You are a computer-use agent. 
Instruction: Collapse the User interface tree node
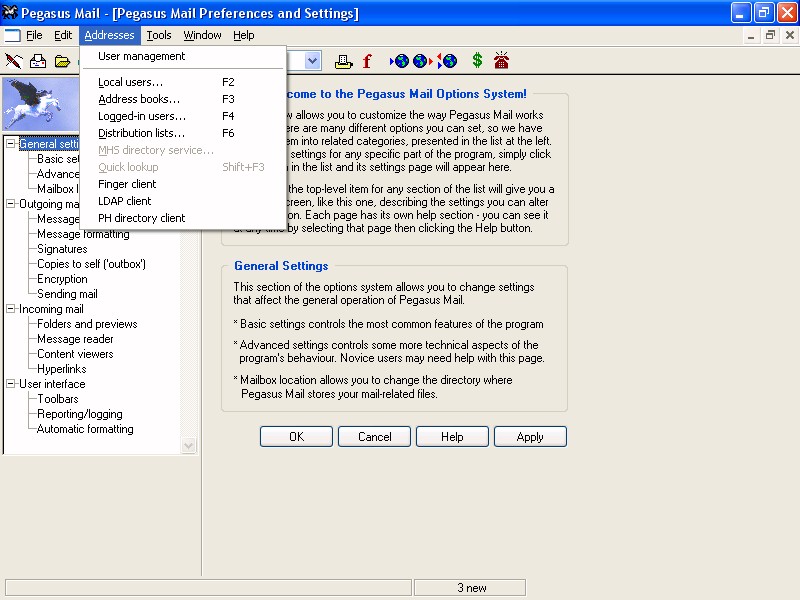tap(10, 384)
